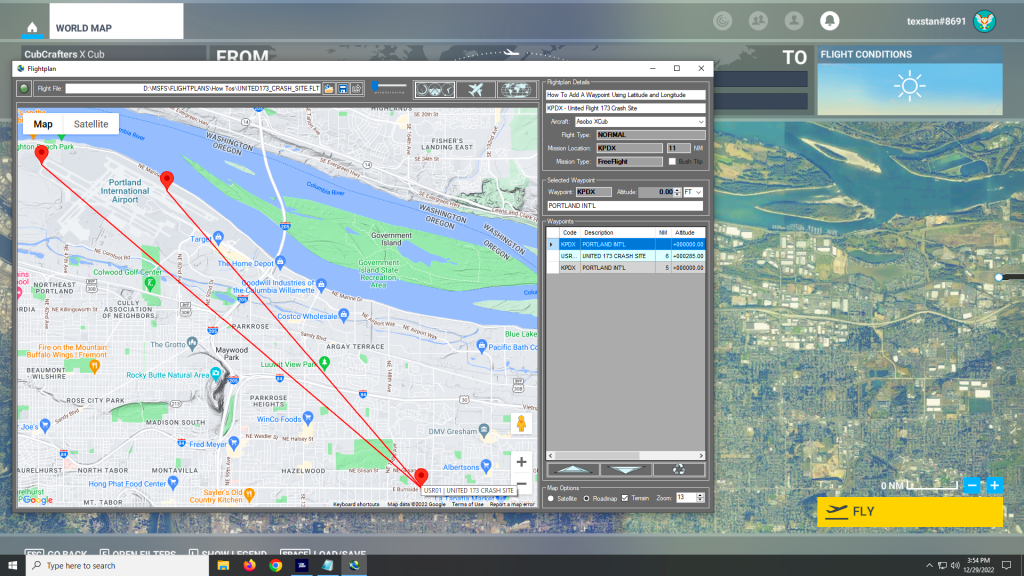Viewport: 1024px width, 576px height.
Task: Open Keyboard shortcuts link on map
Action: click(356, 504)
